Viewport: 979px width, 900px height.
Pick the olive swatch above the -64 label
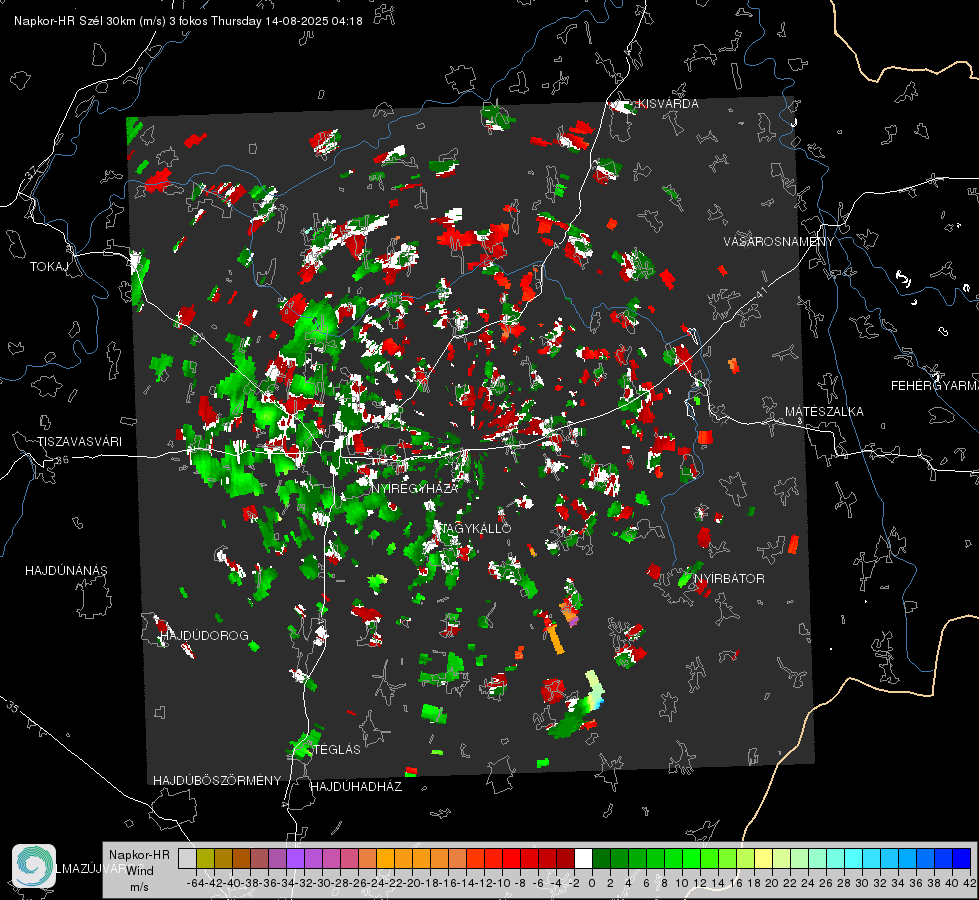coord(205,858)
